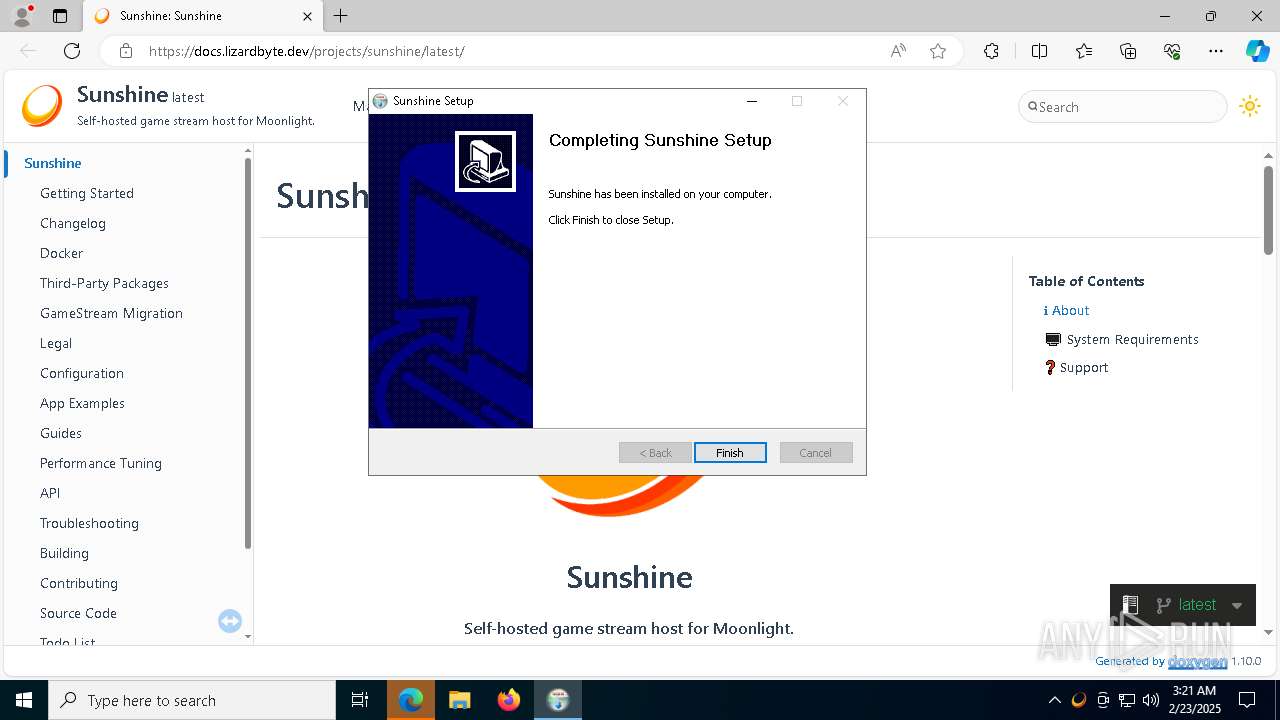
Task: Open the Legal page
Action: (56, 343)
